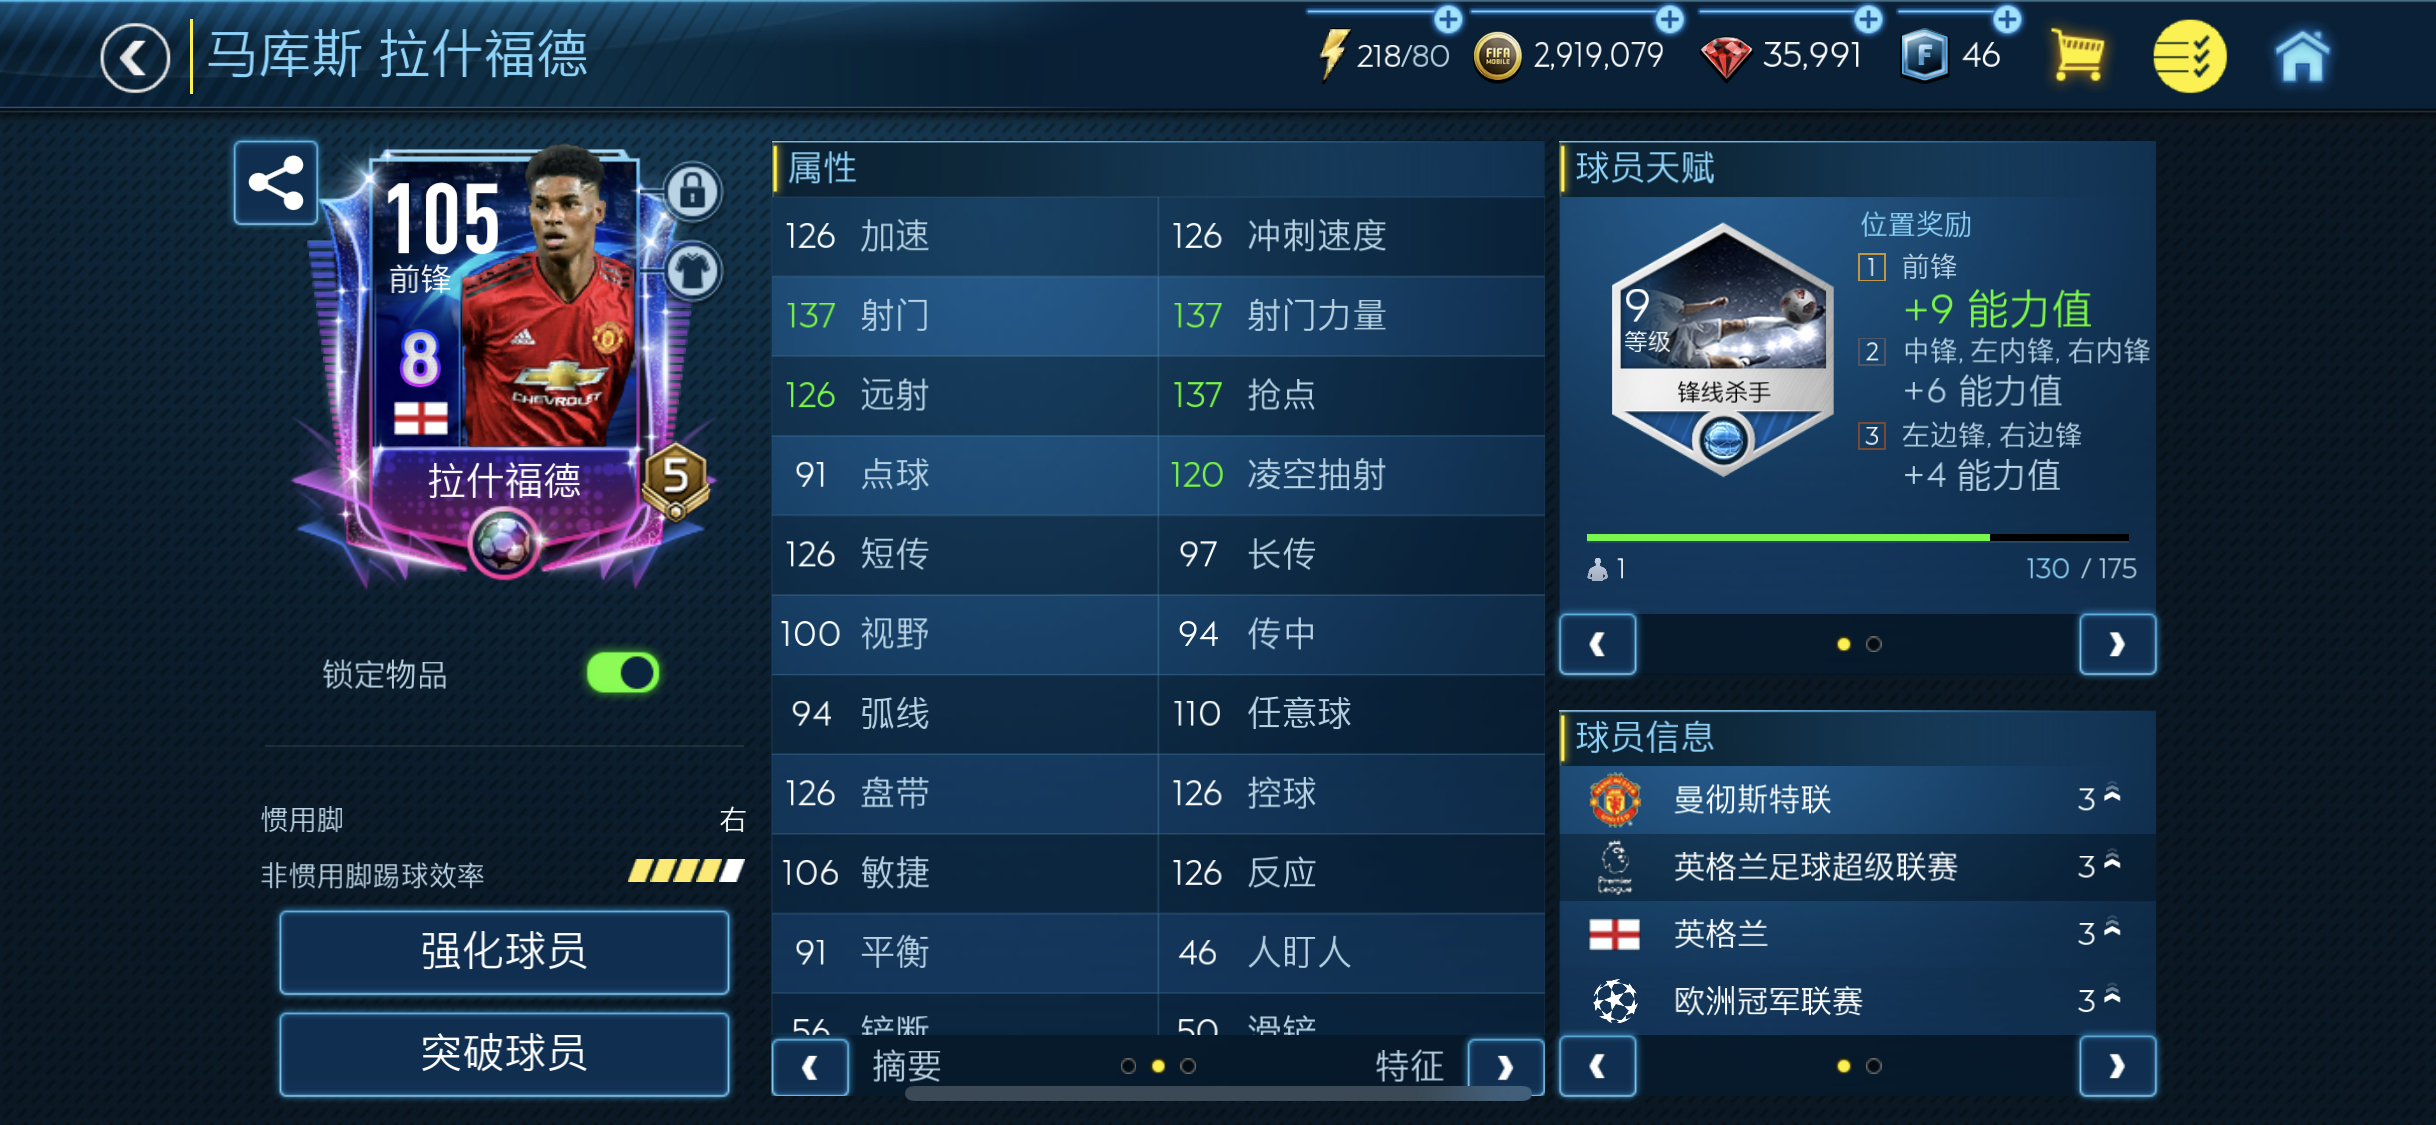Toggle the 锁定物品 lock item switch
Screen dimensions: 2436x1125
click(x=622, y=673)
